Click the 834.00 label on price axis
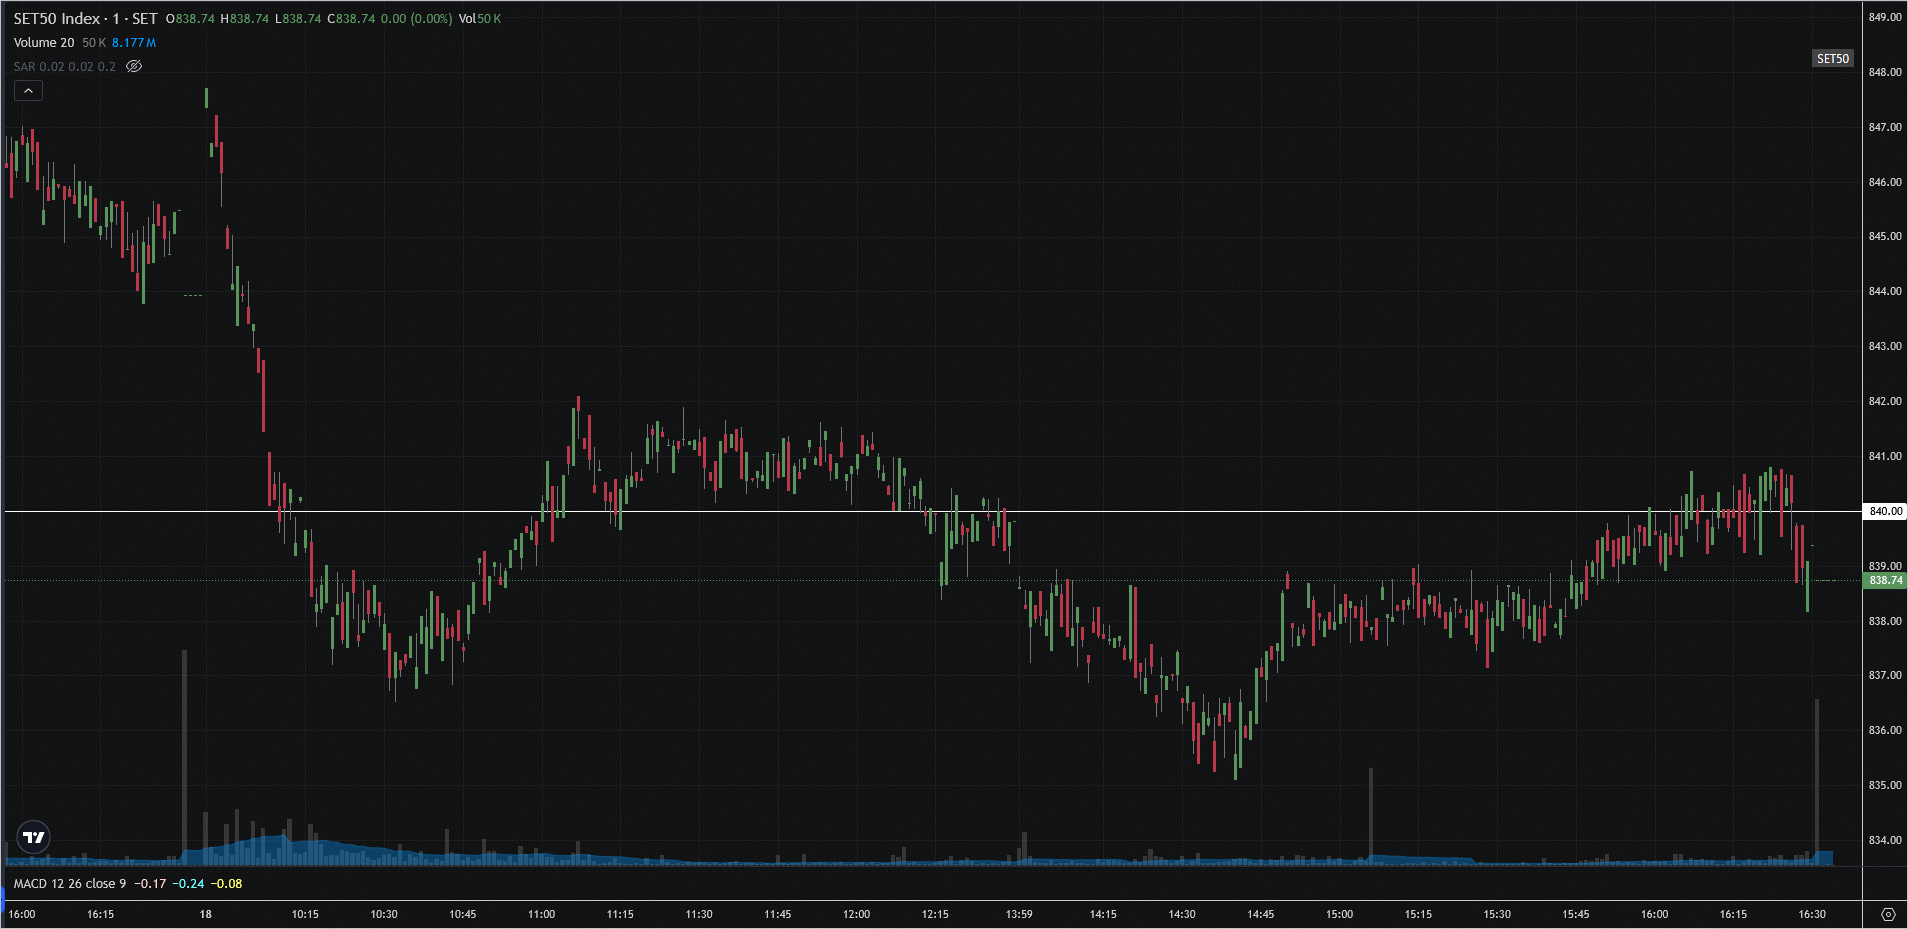This screenshot has height=929, width=1908. click(1885, 840)
